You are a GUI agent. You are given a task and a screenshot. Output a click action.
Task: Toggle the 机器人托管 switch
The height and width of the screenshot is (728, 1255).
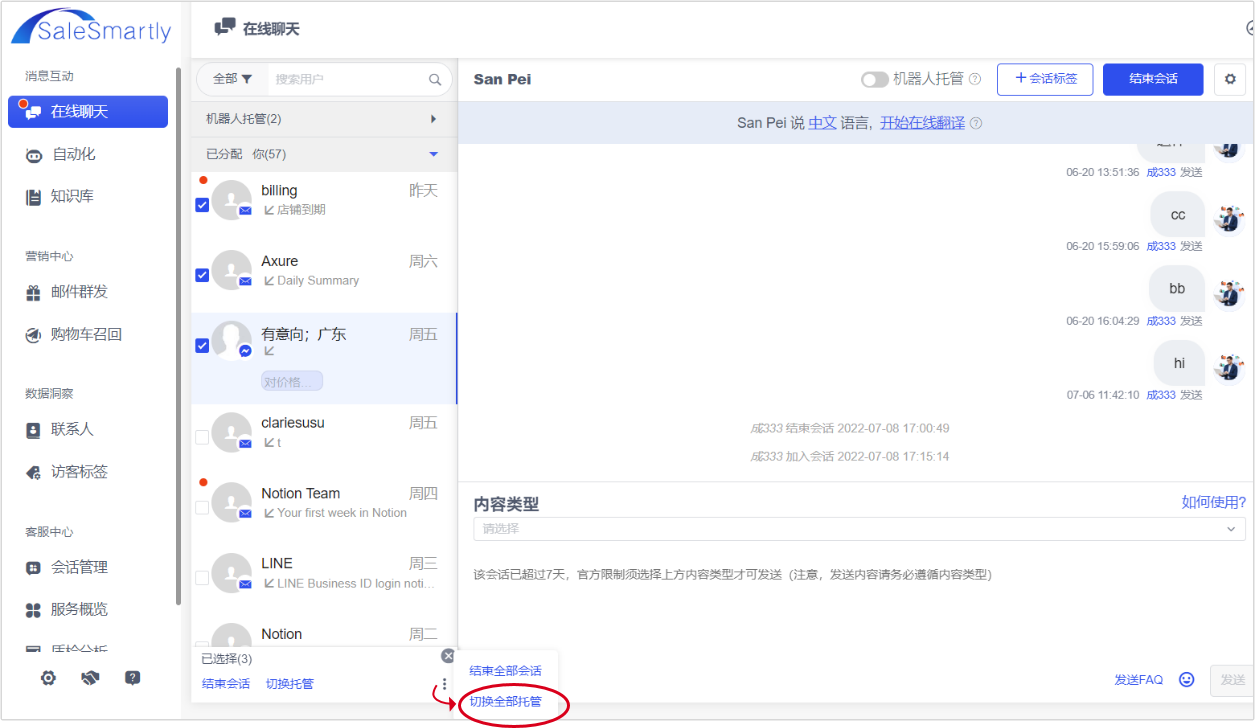click(x=874, y=79)
